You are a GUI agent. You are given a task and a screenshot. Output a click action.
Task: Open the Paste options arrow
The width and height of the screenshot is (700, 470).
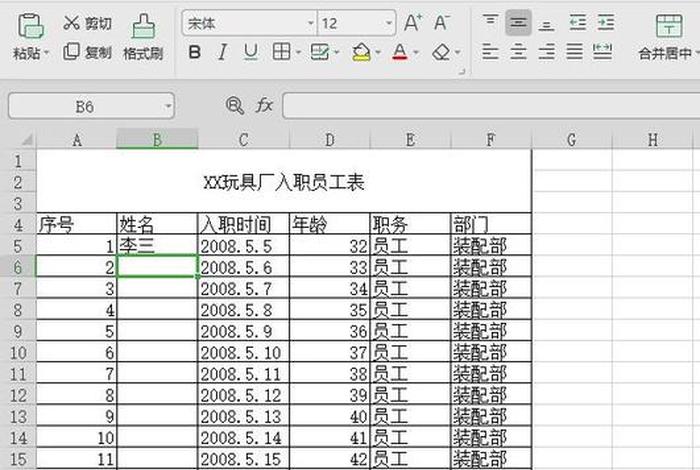(46, 54)
